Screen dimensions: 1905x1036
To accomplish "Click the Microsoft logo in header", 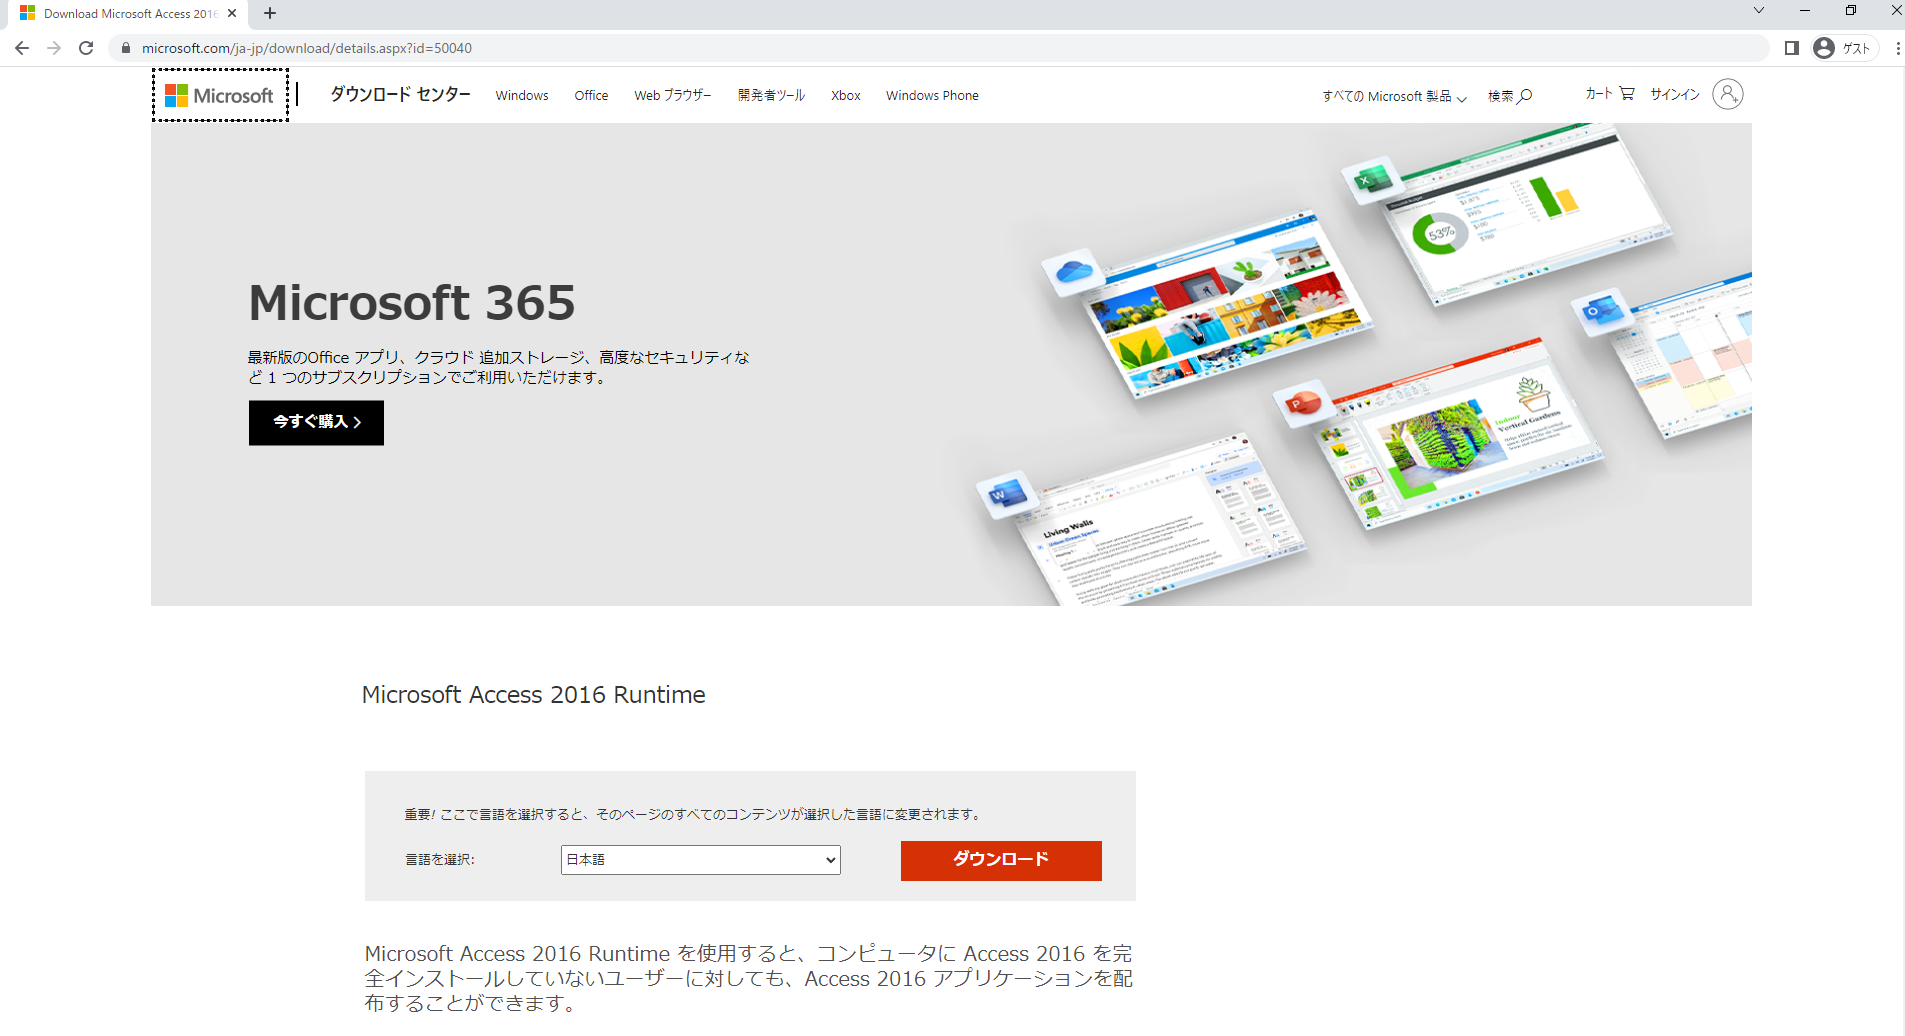I will click(220, 95).
